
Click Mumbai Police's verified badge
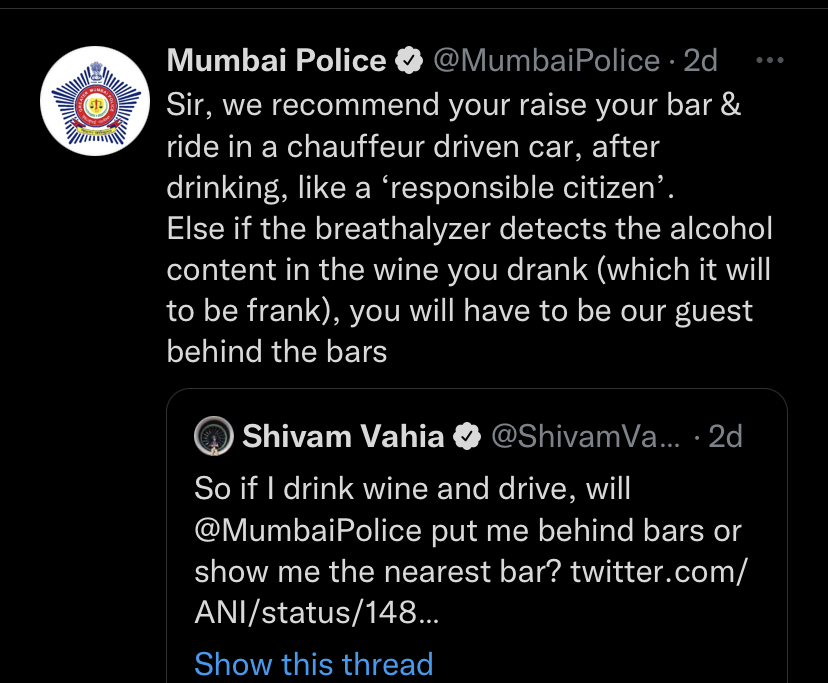click(x=409, y=61)
